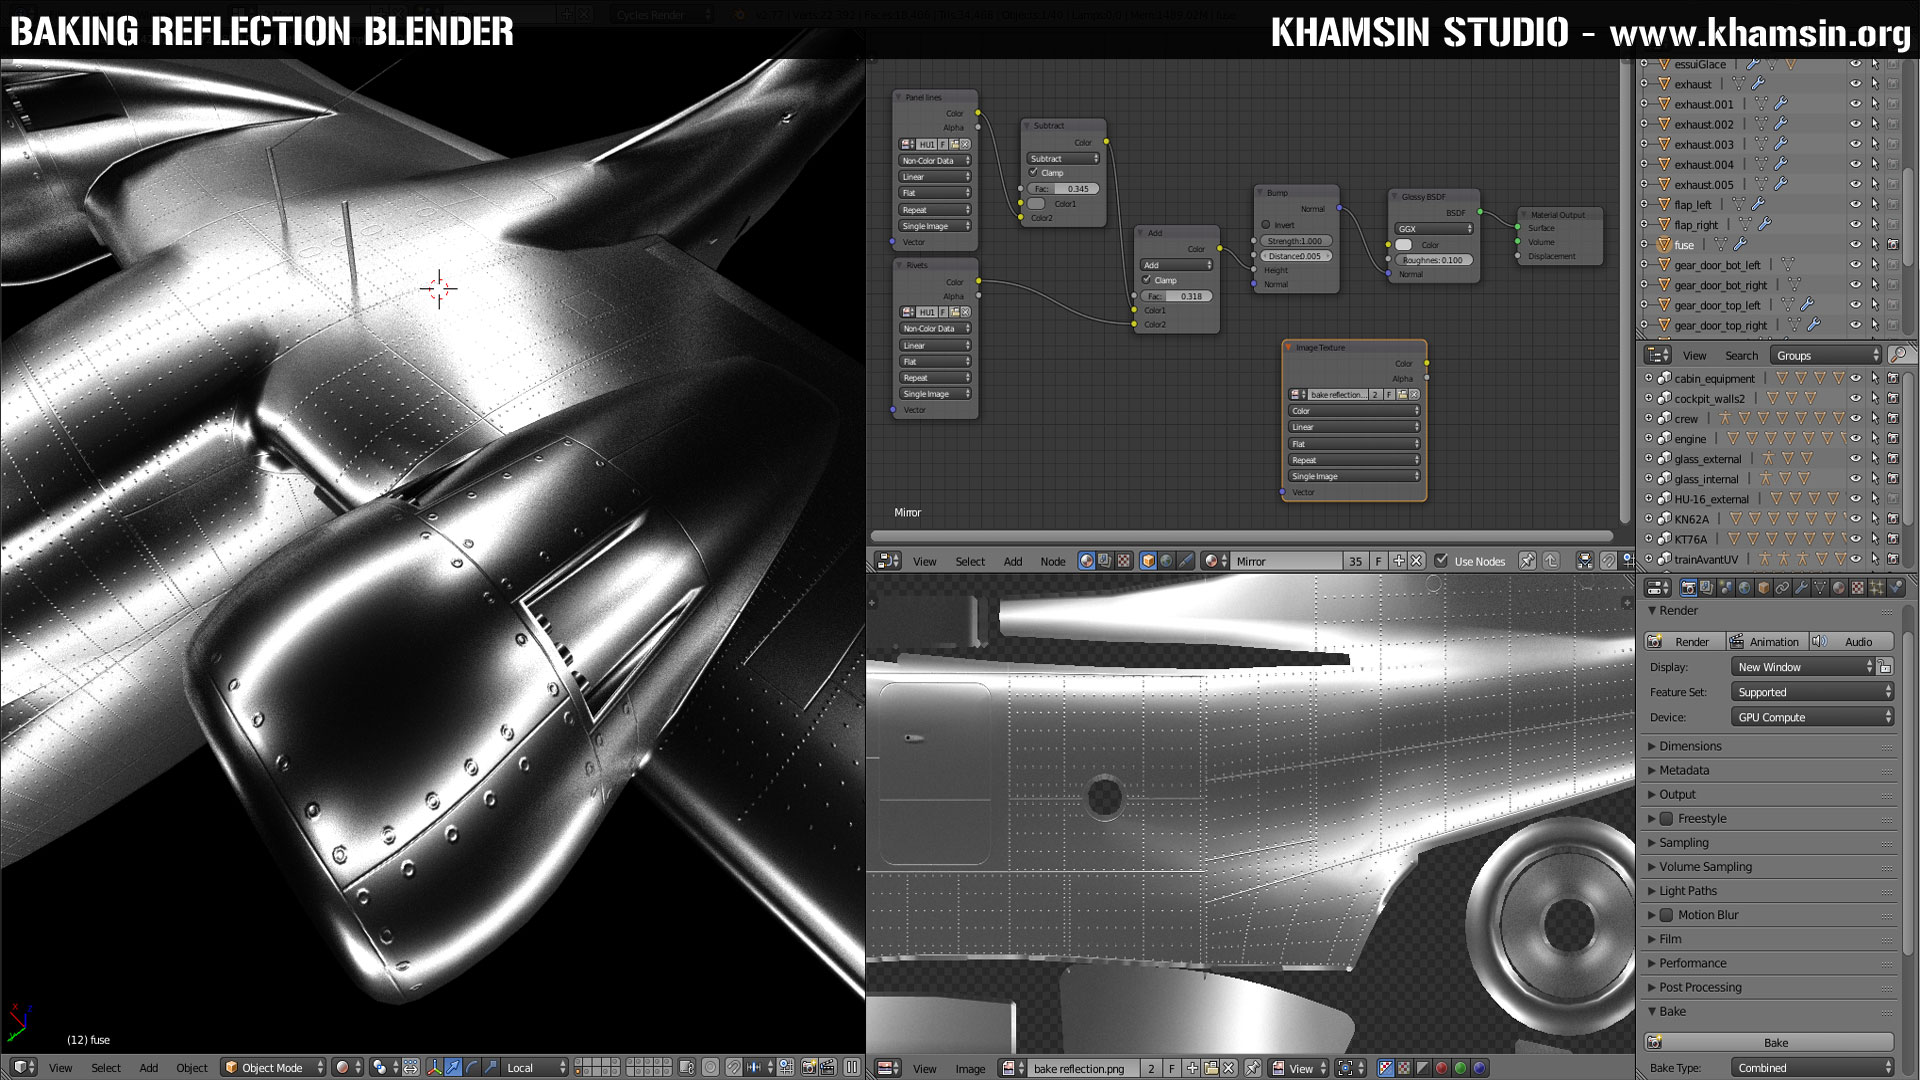Open Mesh data properties triangle tab
The width and height of the screenshot is (1920, 1080).
tap(1820, 588)
